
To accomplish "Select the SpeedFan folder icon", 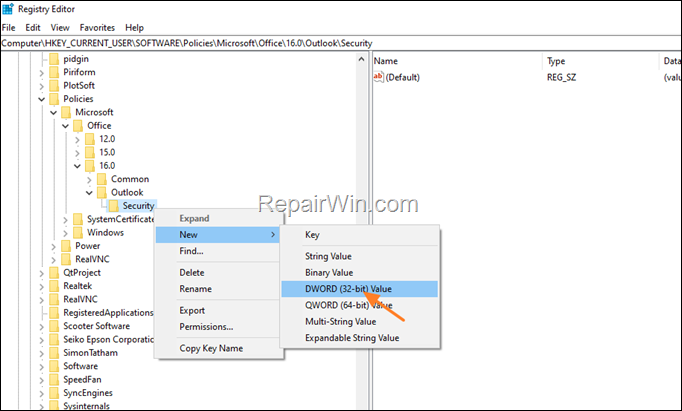I will (x=54, y=379).
